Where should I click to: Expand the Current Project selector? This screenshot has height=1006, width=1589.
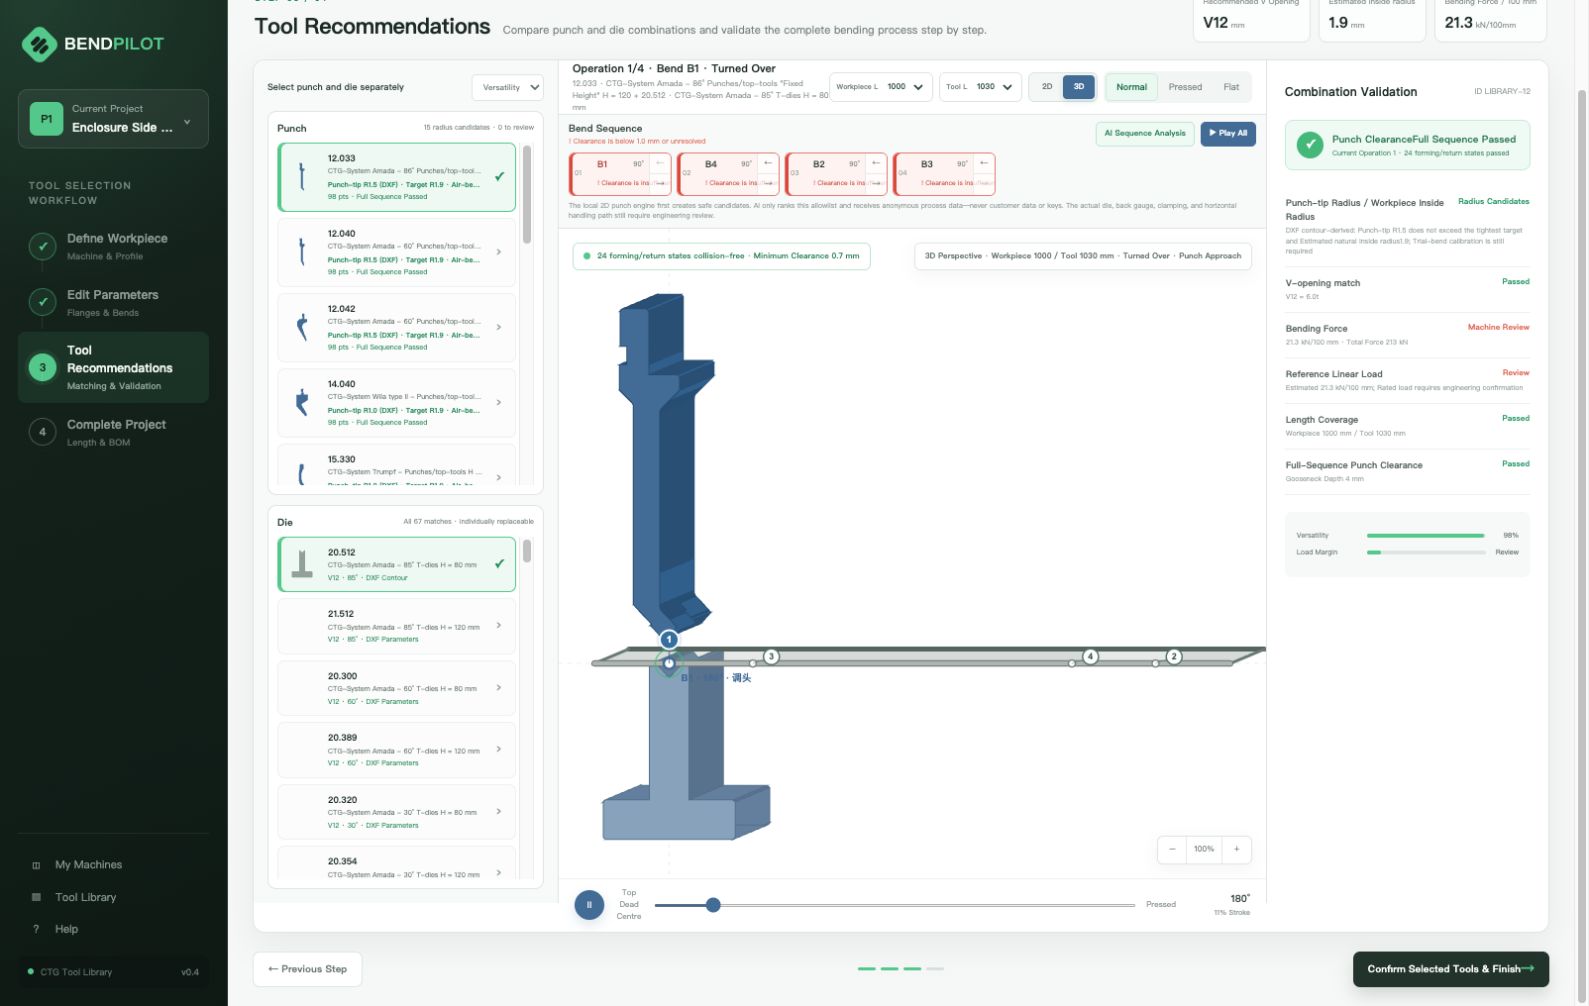[113, 119]
